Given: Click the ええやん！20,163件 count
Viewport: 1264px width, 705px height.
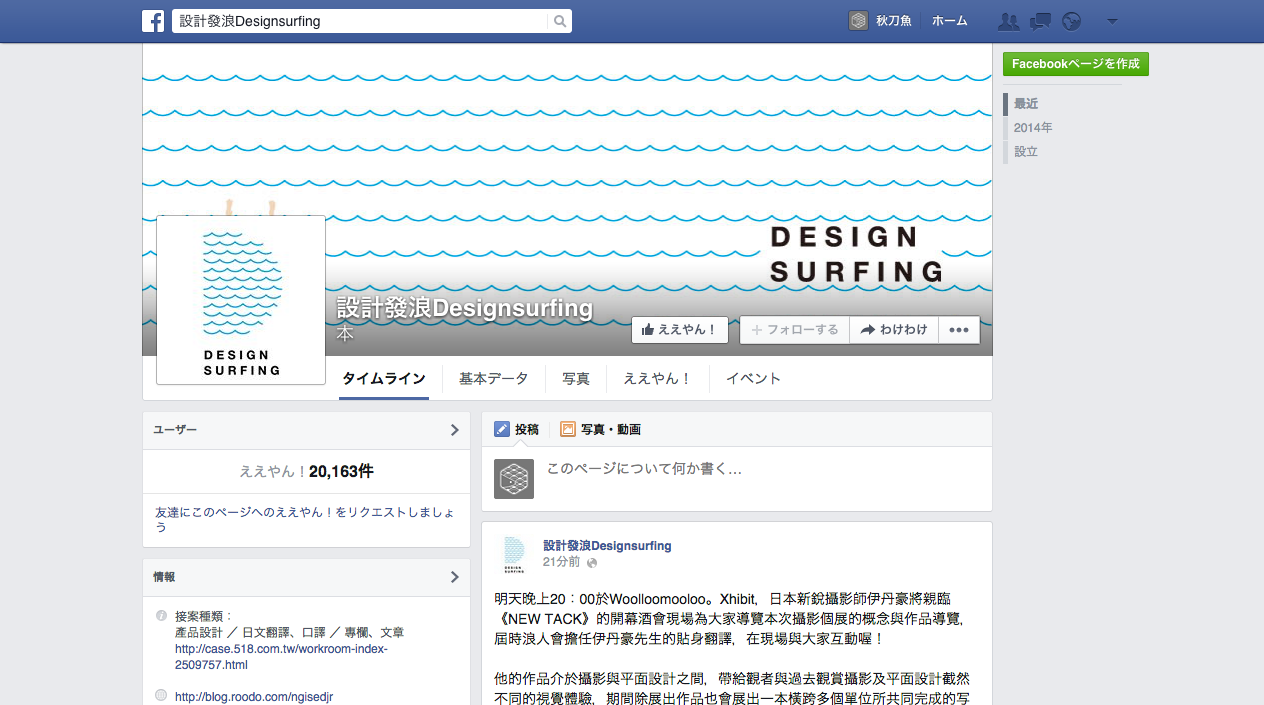Looking at the screenshot, I should click(306, 471).
